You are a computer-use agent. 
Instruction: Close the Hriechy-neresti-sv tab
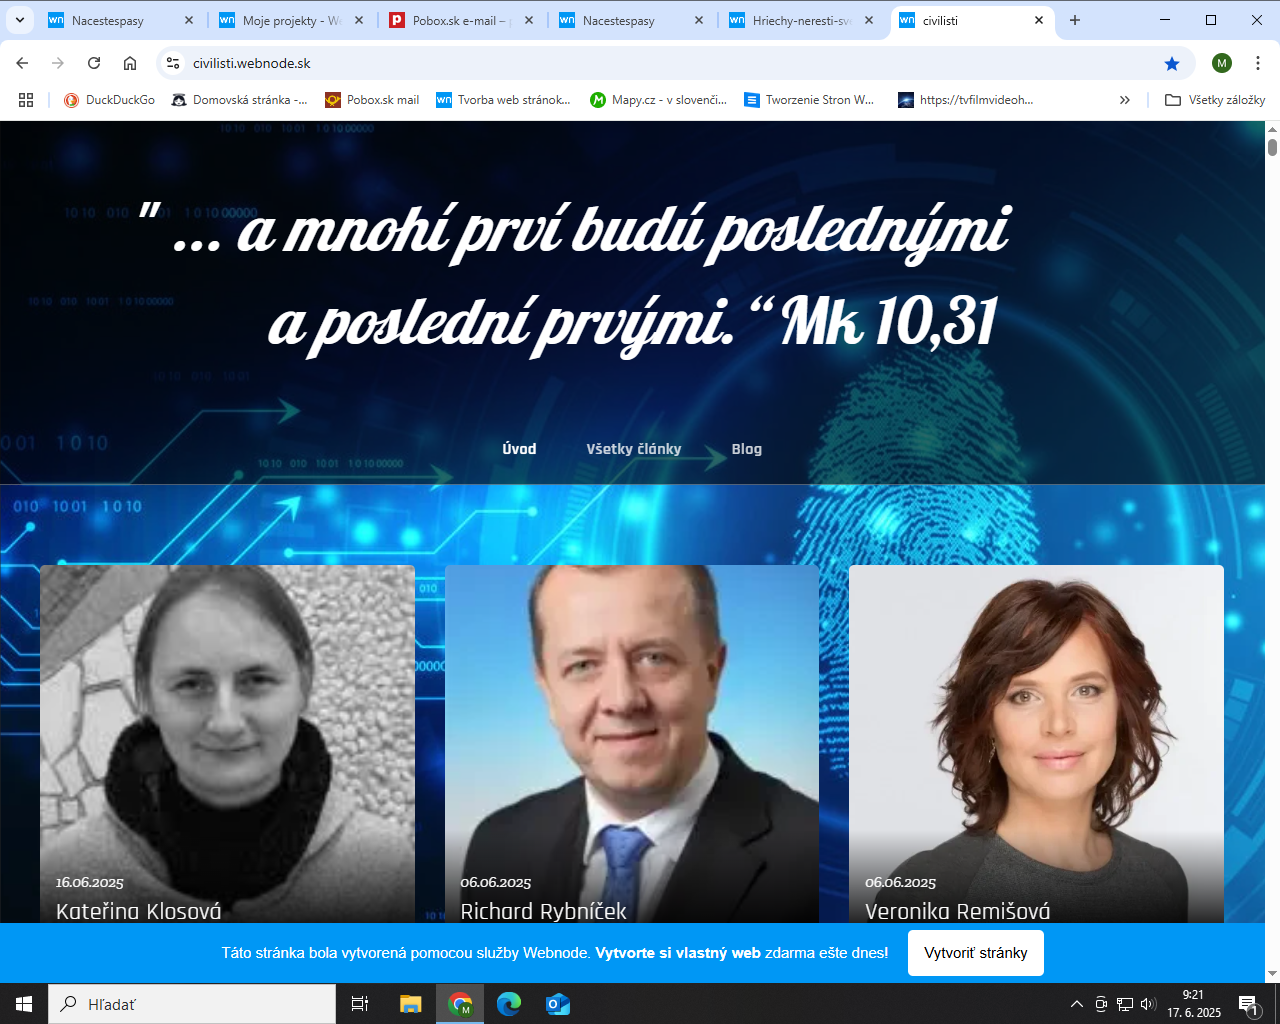coord(869,20)
